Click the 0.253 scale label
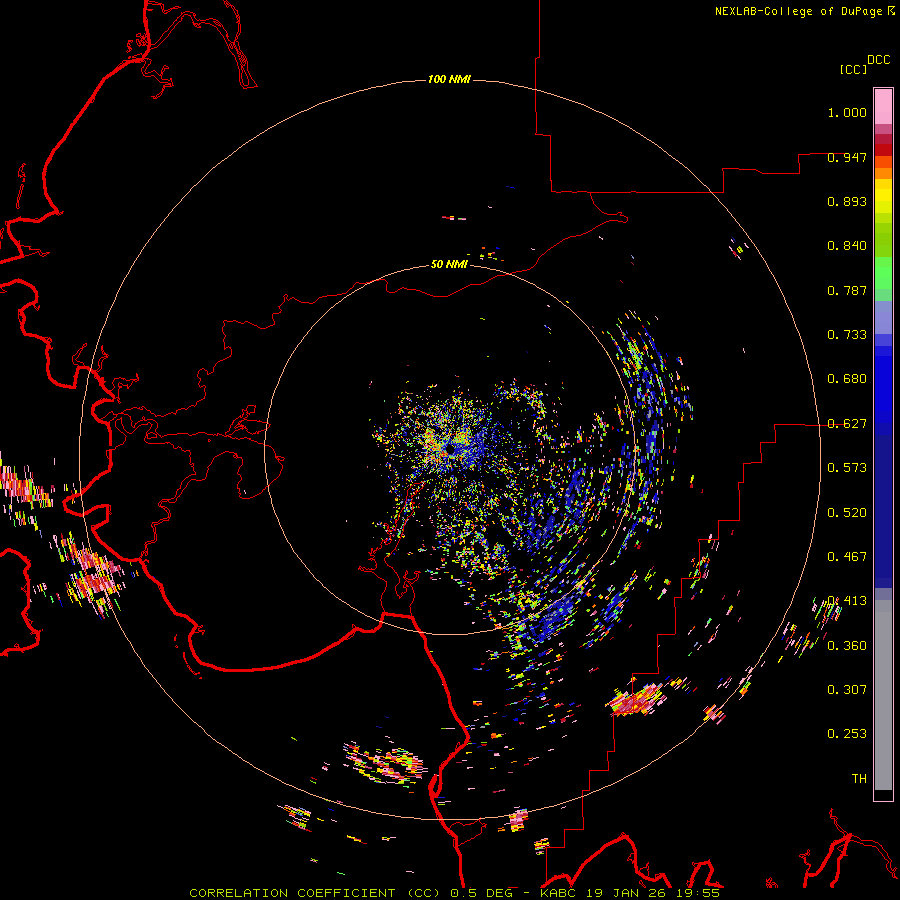Viewport: 900px width, 900px height. tap(847, 734)
